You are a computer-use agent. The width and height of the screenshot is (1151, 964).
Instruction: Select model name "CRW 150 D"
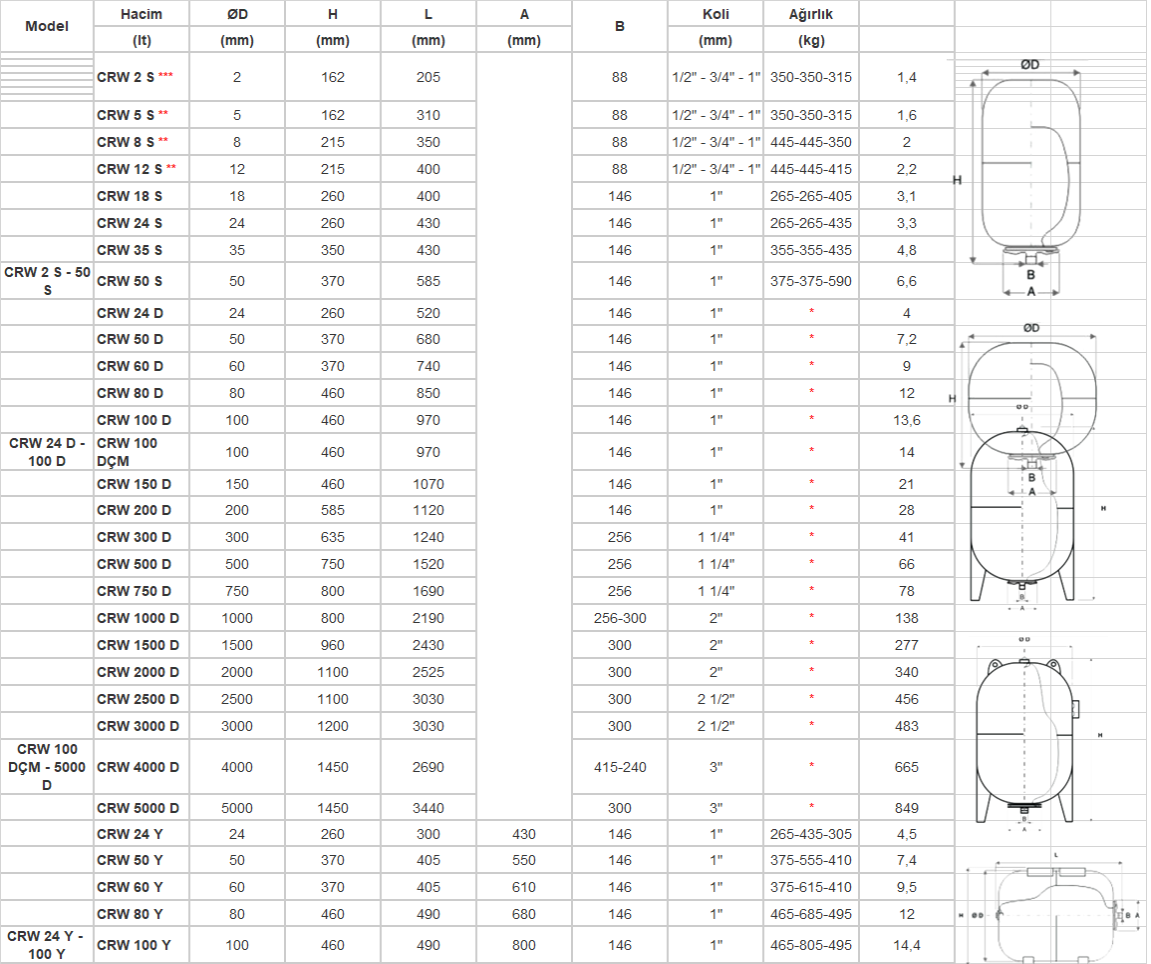[x=134, y=485]
